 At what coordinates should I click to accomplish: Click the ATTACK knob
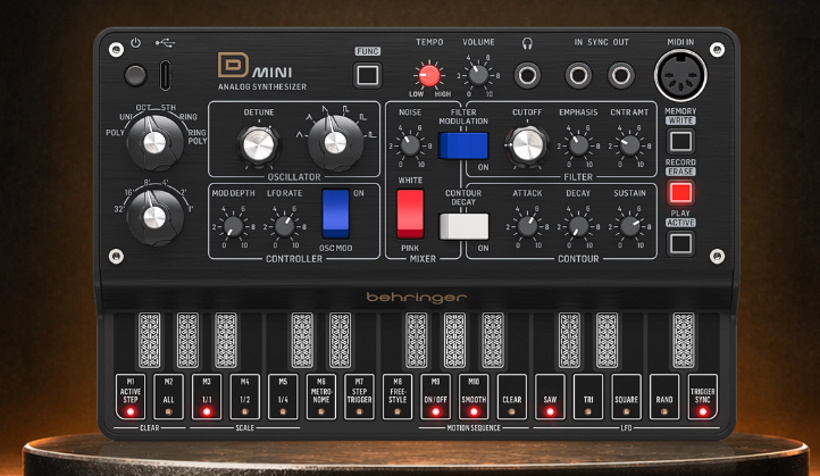tap(527, 226)
